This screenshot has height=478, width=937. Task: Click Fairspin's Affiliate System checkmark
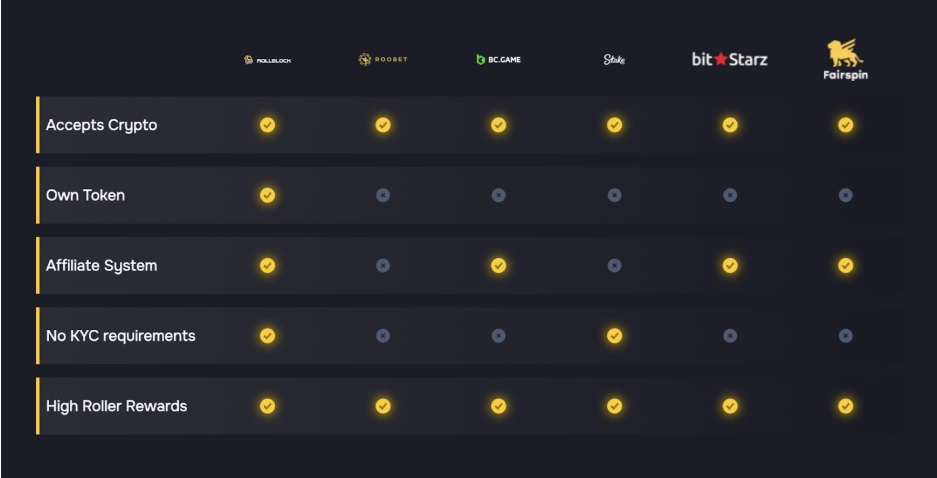tap(846, 265)
